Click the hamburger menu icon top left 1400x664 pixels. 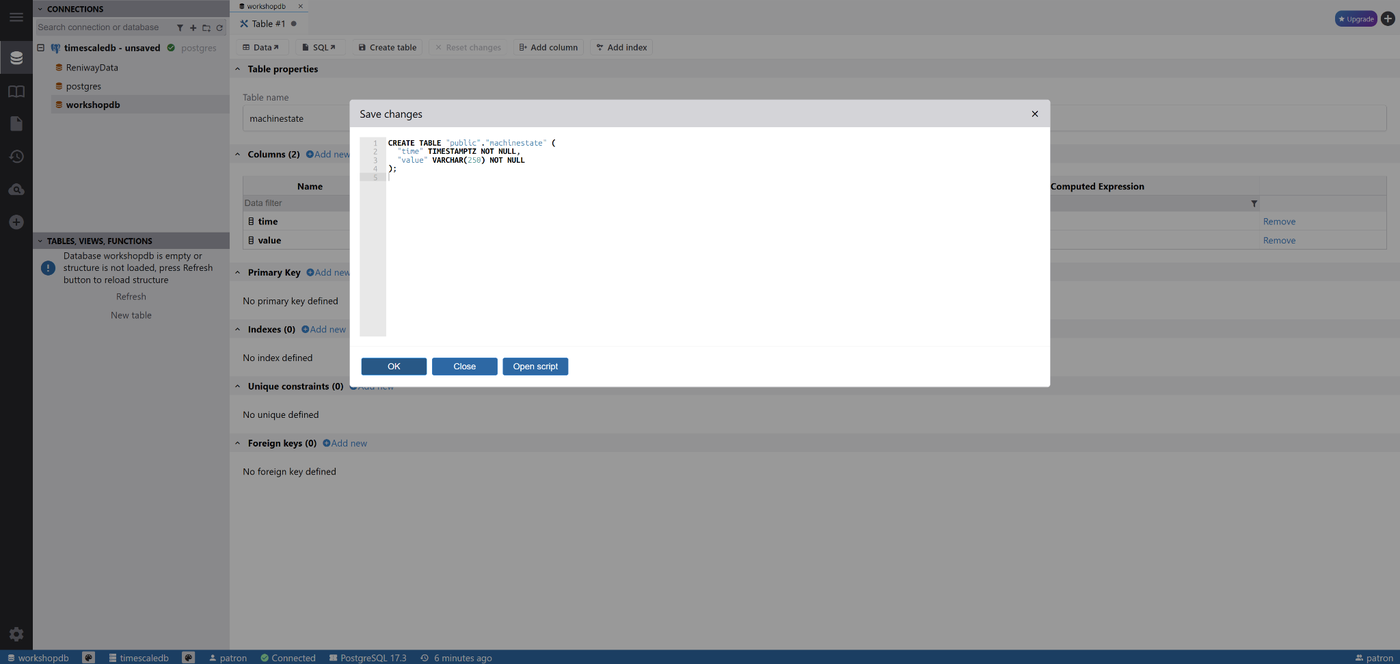(16, 17)
